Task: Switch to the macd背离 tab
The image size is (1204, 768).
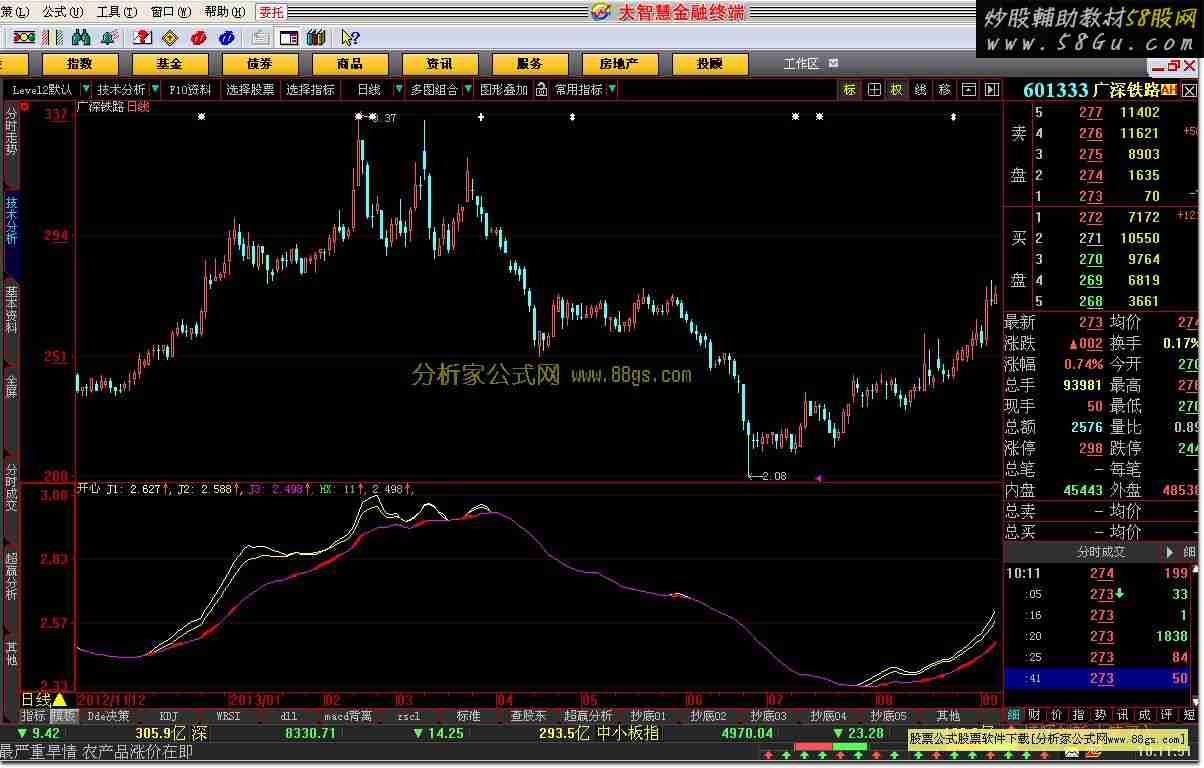Action: 348,716
